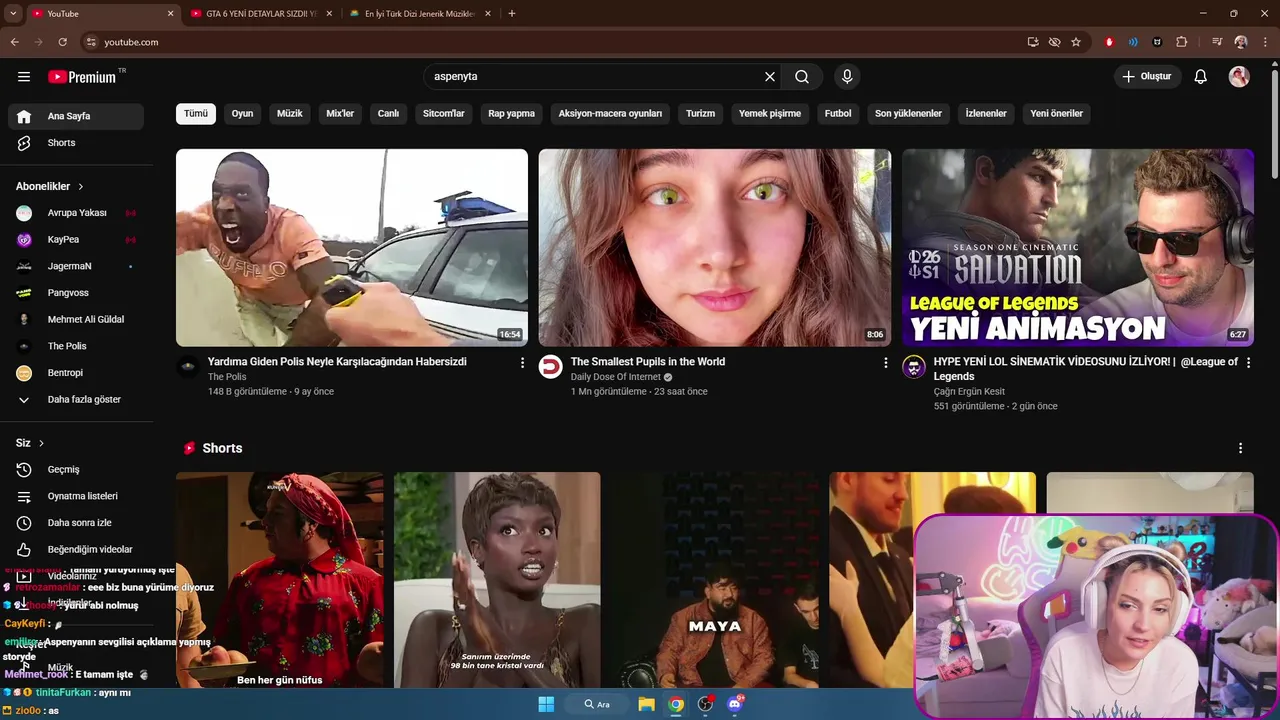Open the YouTube account avatar menu

coord(1239,77)
